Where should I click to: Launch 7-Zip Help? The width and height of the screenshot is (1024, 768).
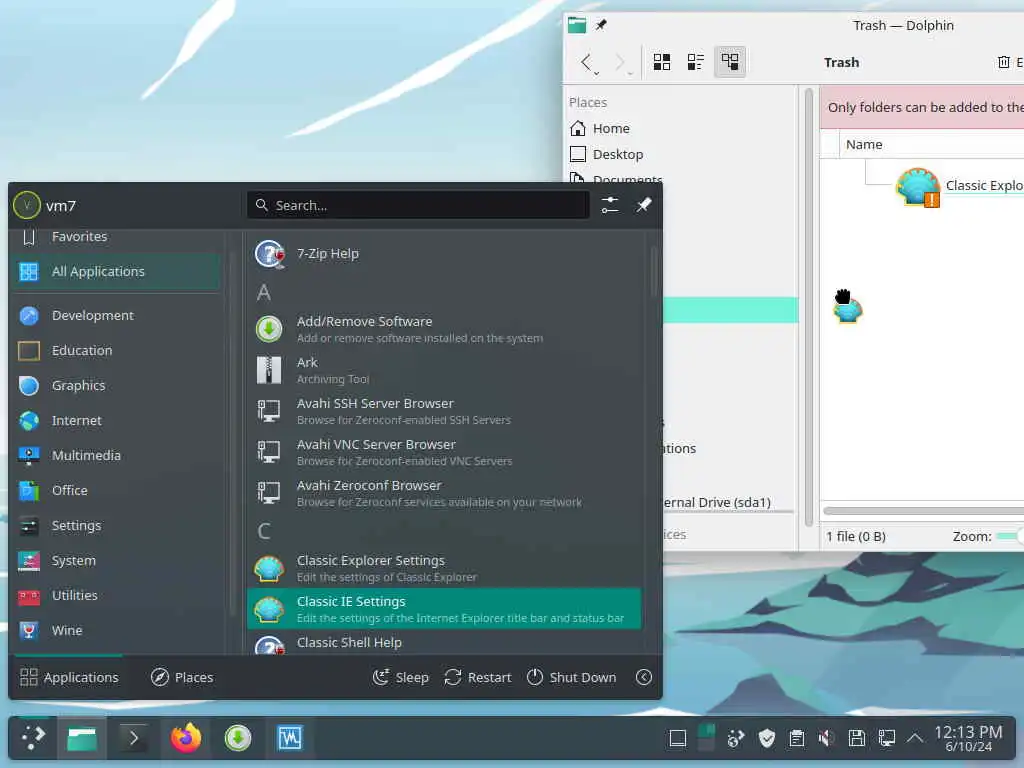444,253
